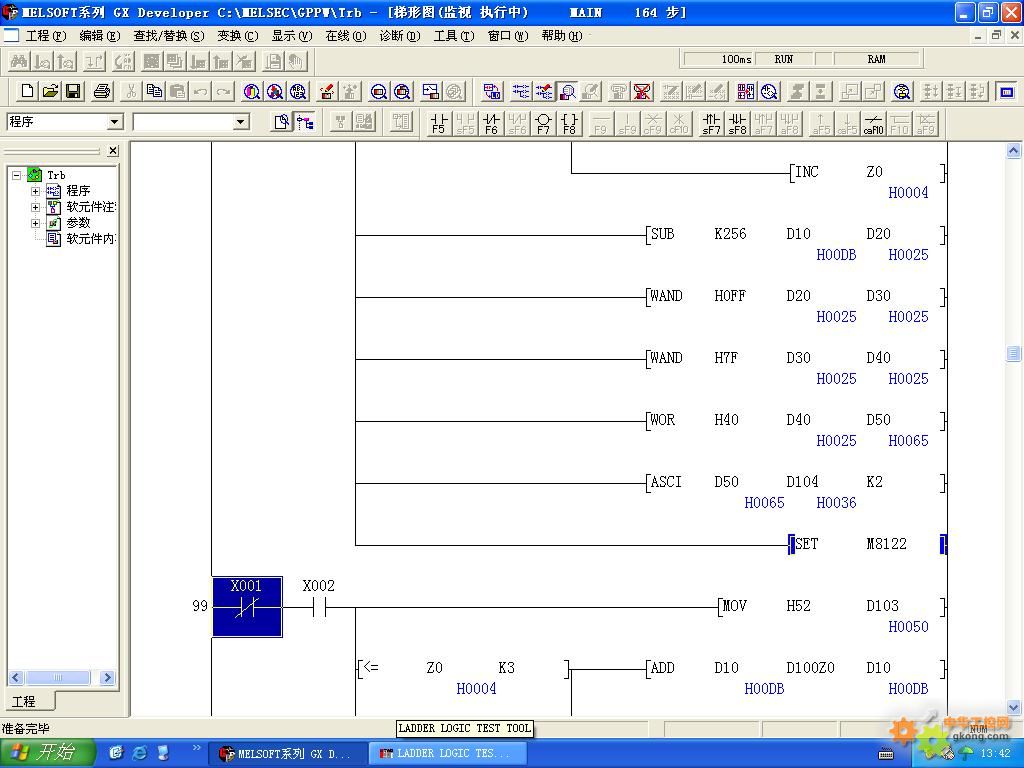Click the SET M8122 instruction
Viewport: 1024px width, 768px height.
pos(867,544)
